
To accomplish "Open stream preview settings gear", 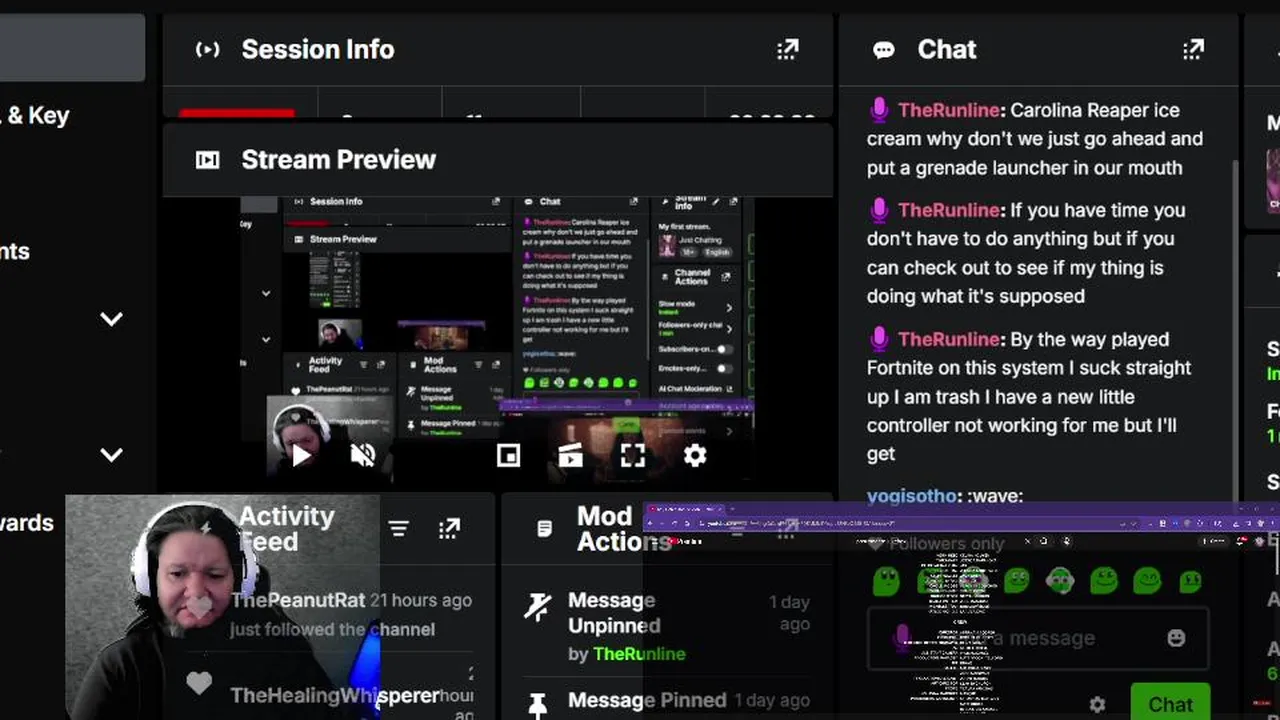I will click(x=695, y=456).
